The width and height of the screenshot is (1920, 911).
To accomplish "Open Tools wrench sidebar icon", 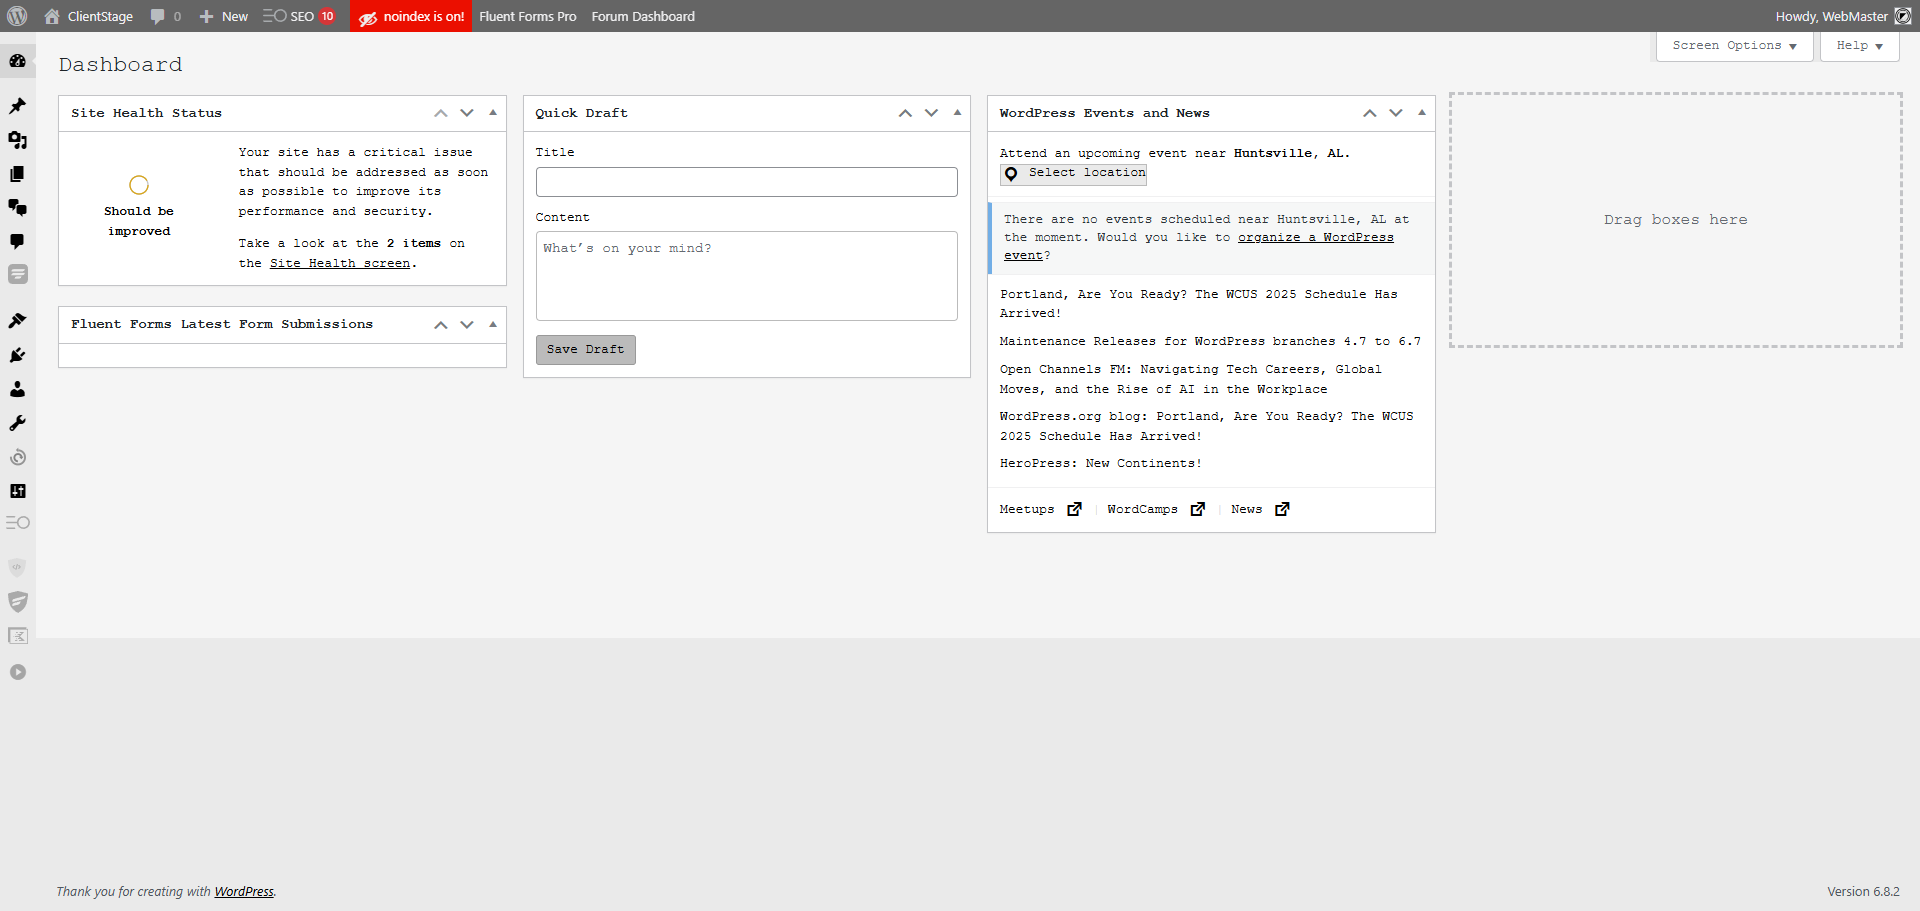I will 18,423.
